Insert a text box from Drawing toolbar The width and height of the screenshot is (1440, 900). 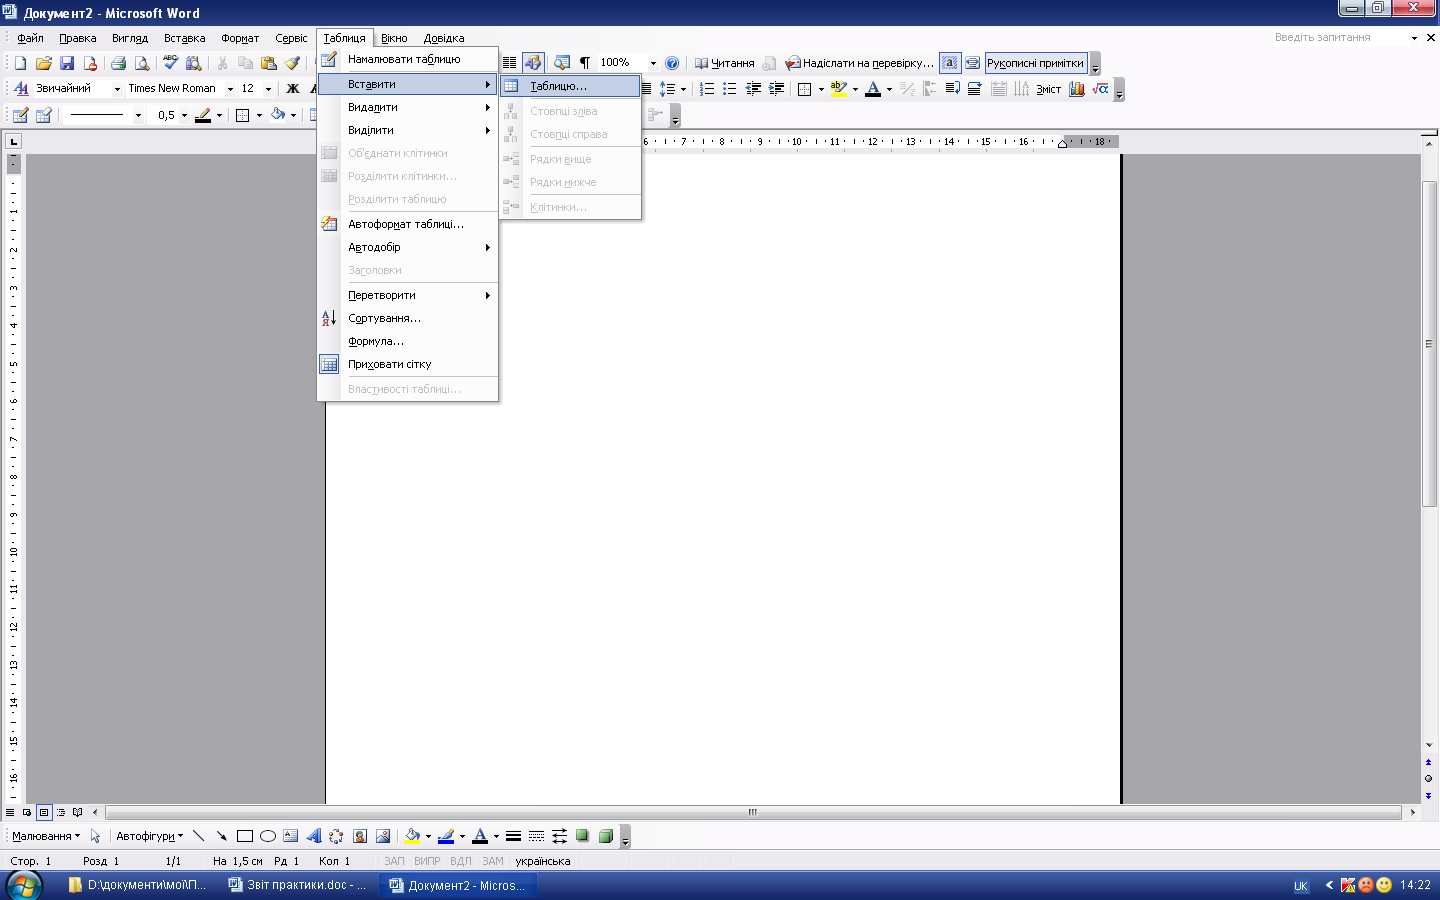coord(290,836)
